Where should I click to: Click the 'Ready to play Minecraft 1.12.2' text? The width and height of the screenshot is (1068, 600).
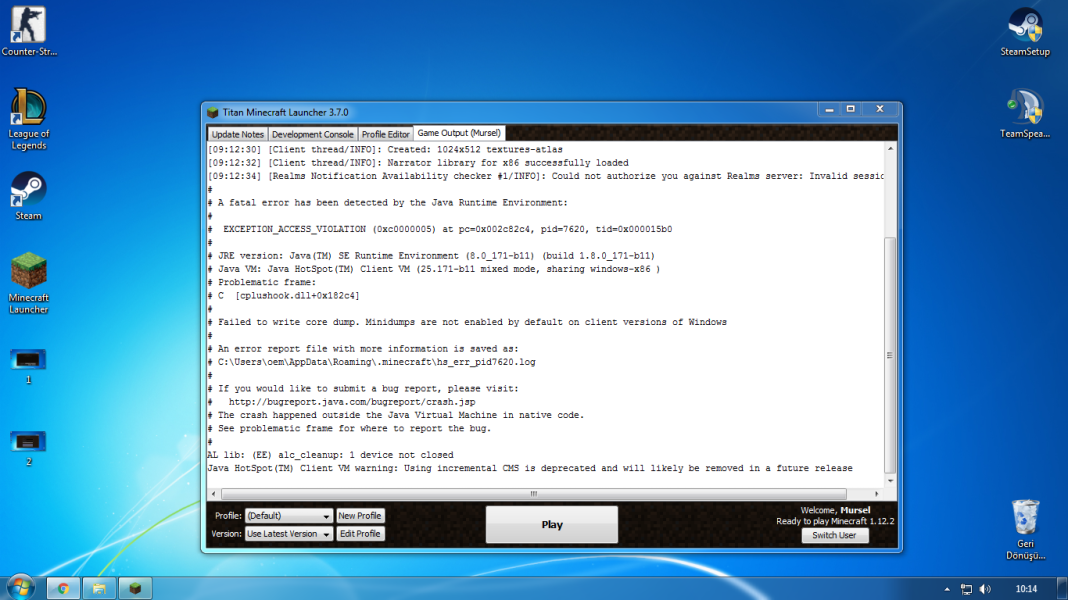(835, 521)
